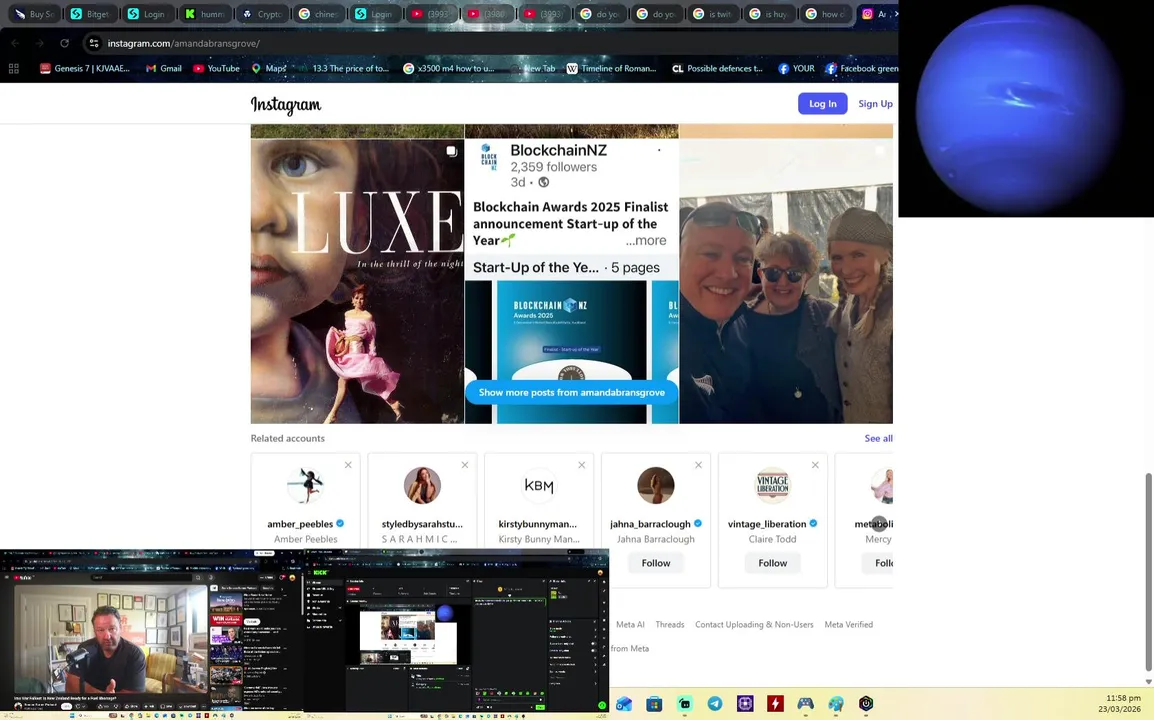Dismiss the amber_peebles suggestion card

coord(348,465)
